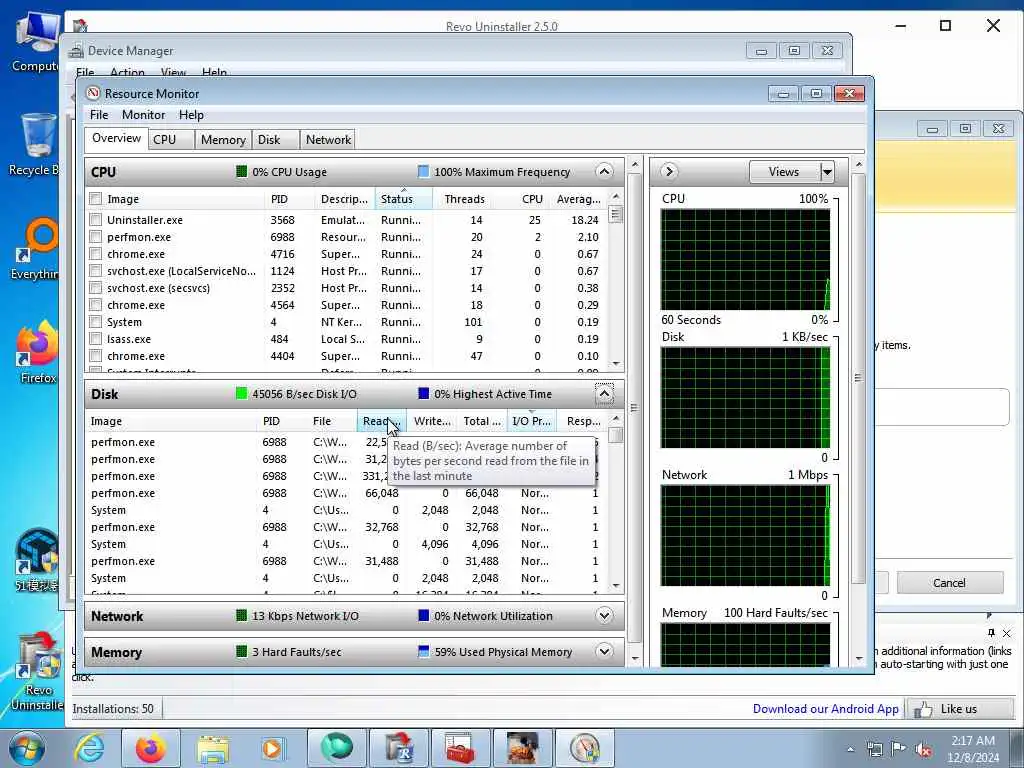Select the lsass.exe process row
Screen dimensions: 1024x768
346,339
